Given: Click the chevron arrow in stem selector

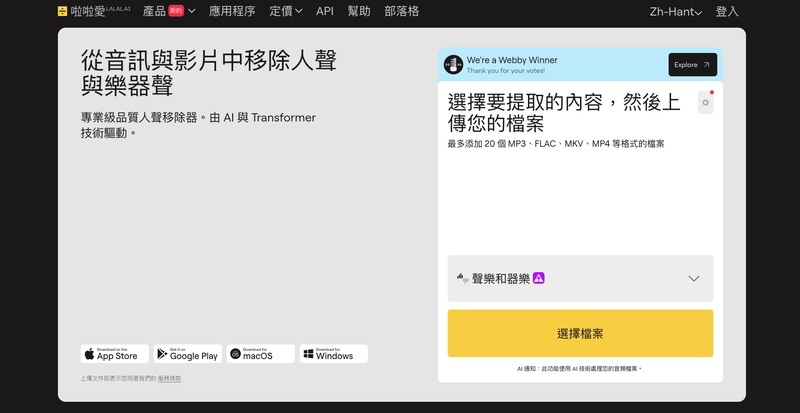Looking at the screenshot, I should pos(693,279).
